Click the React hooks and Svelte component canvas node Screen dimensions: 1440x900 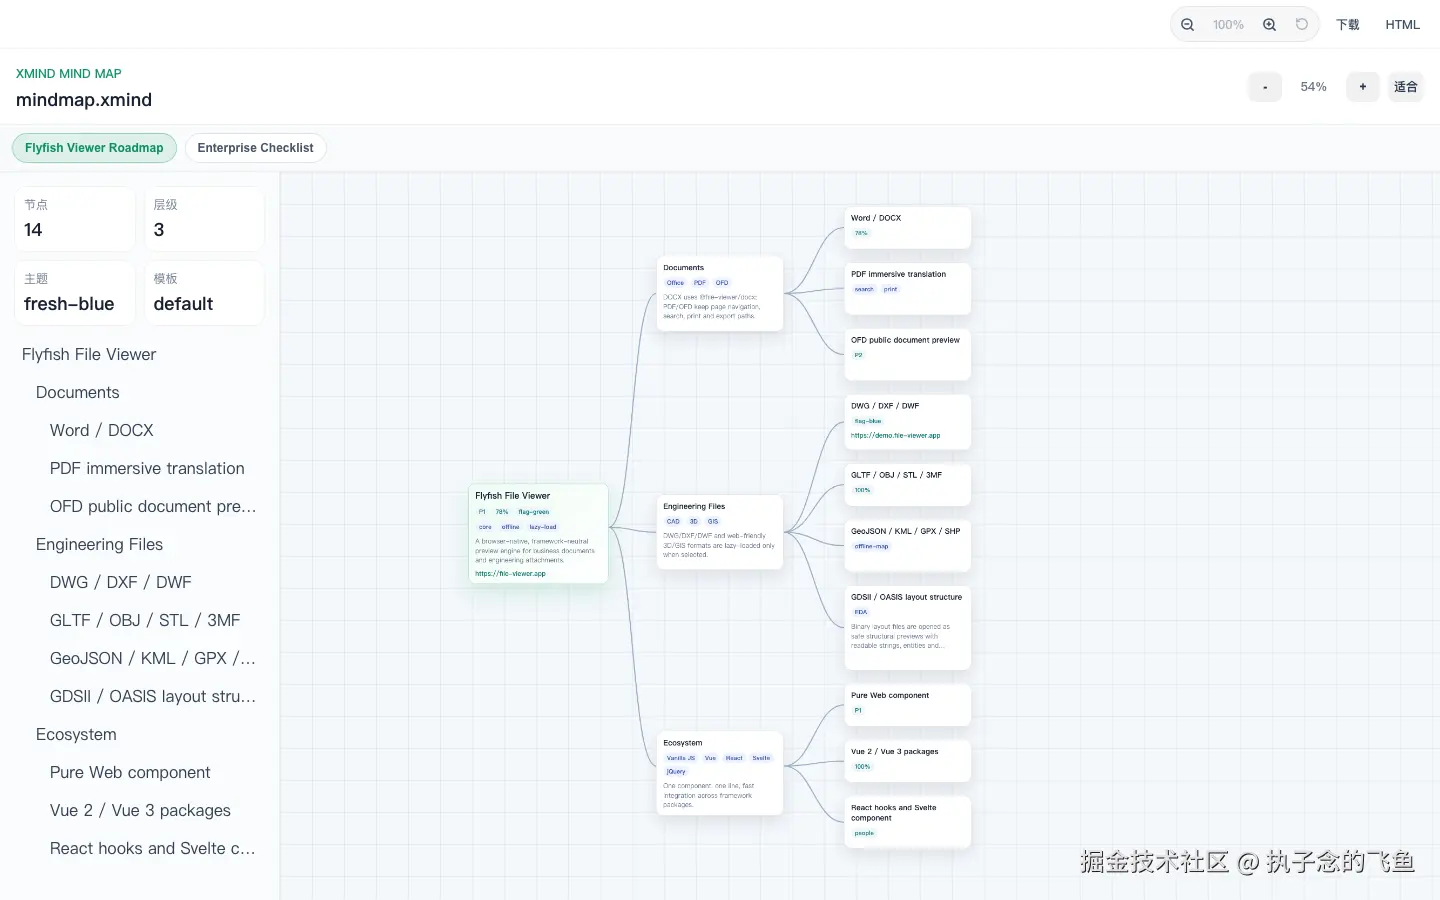908,823
